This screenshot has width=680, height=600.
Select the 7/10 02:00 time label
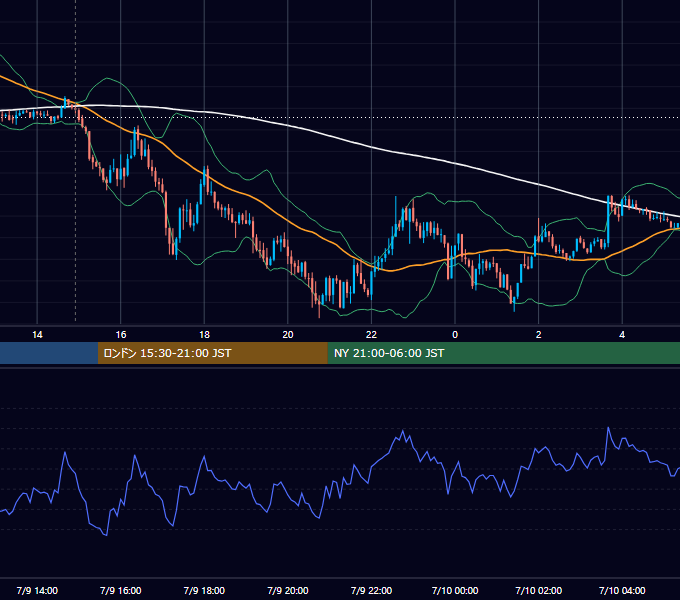coord(539,590)
